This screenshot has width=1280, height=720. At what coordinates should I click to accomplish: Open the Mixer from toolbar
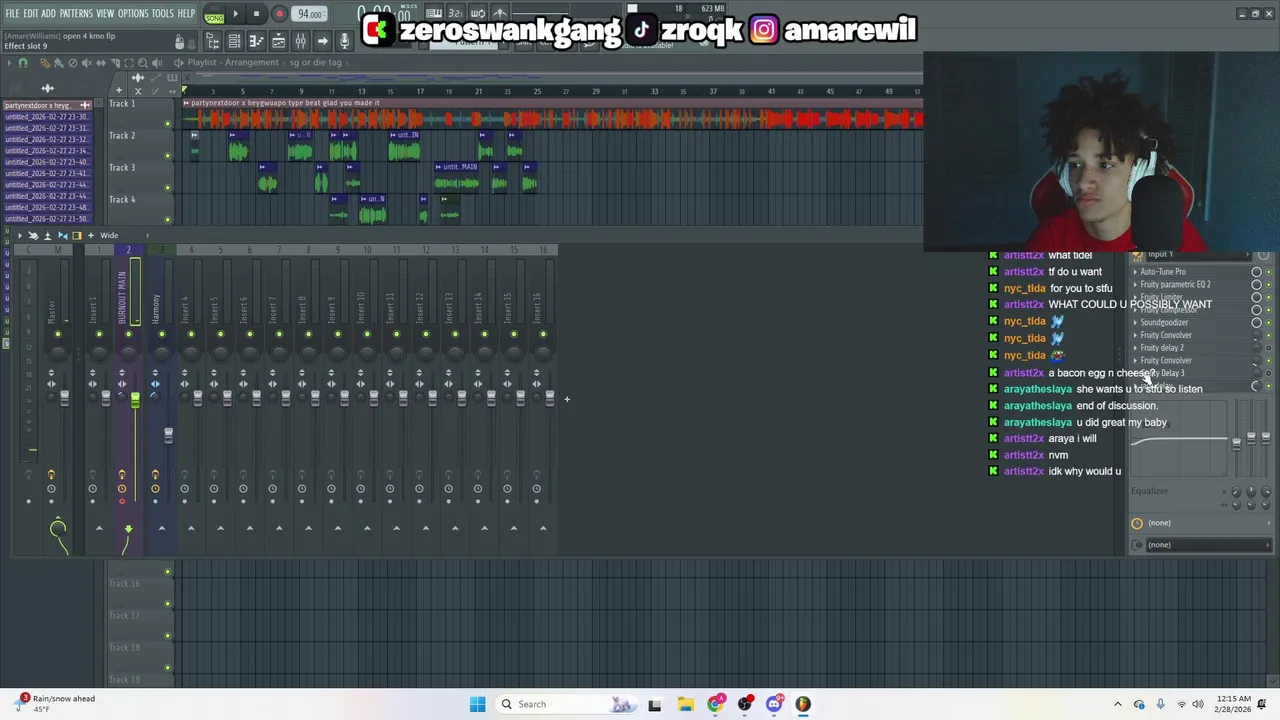click(300, 41)
